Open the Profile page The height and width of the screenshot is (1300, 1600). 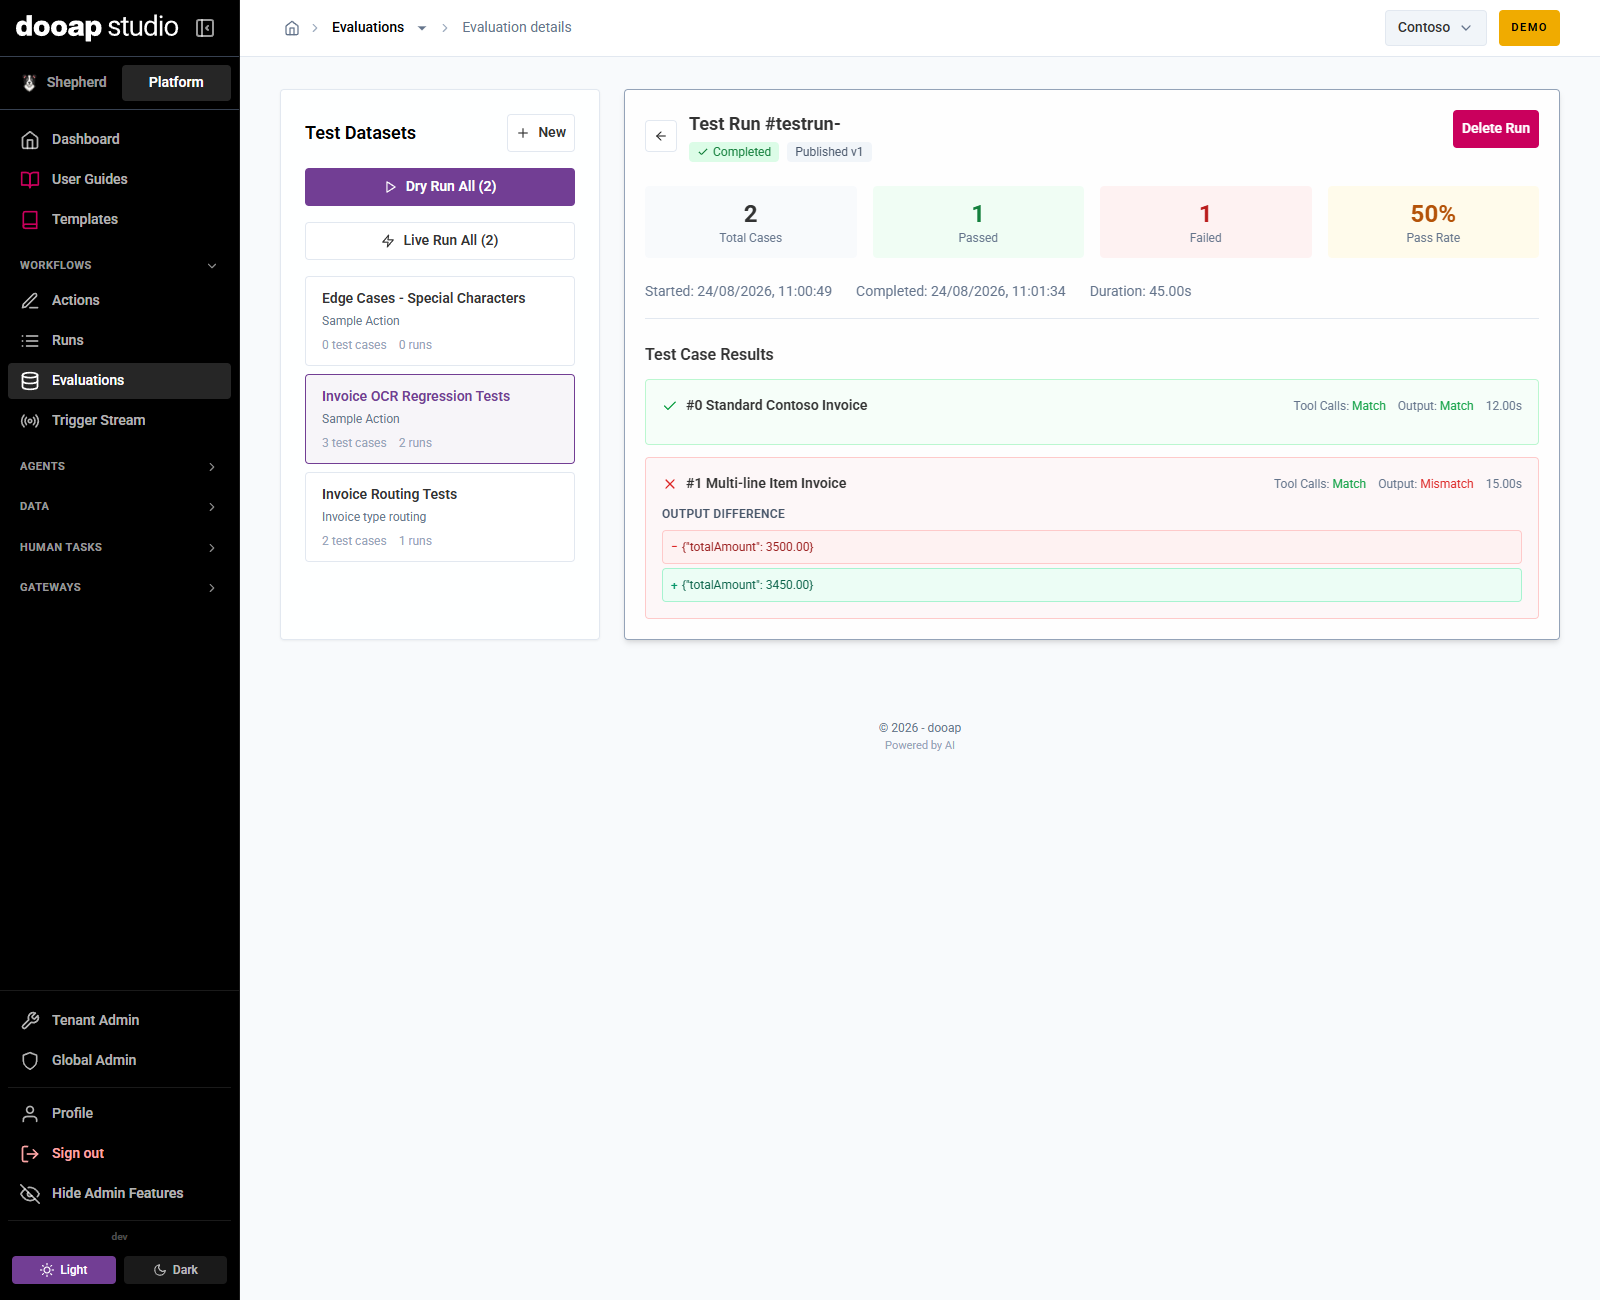pos(119,1113)
